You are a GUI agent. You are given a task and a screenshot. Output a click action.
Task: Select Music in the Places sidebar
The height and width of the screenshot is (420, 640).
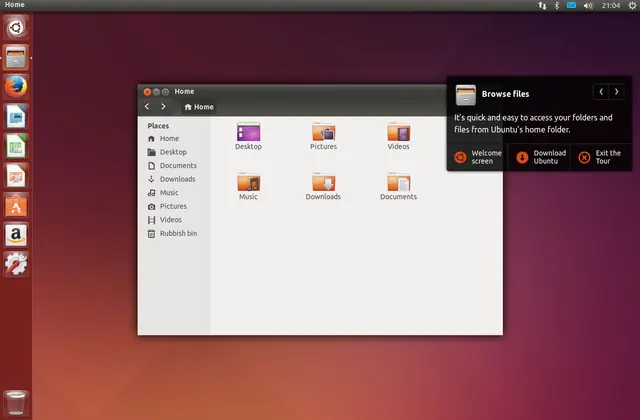pos(169,193)
